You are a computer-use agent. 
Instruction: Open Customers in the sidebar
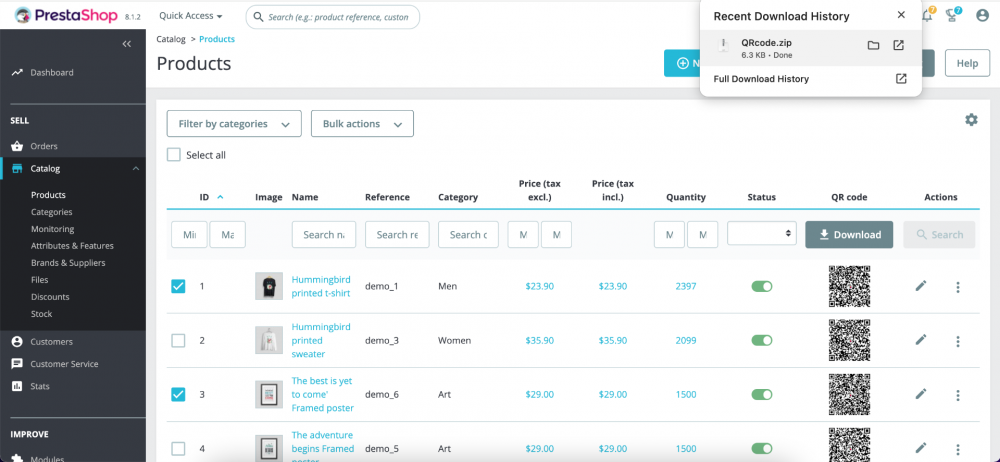tap(52, 341)
